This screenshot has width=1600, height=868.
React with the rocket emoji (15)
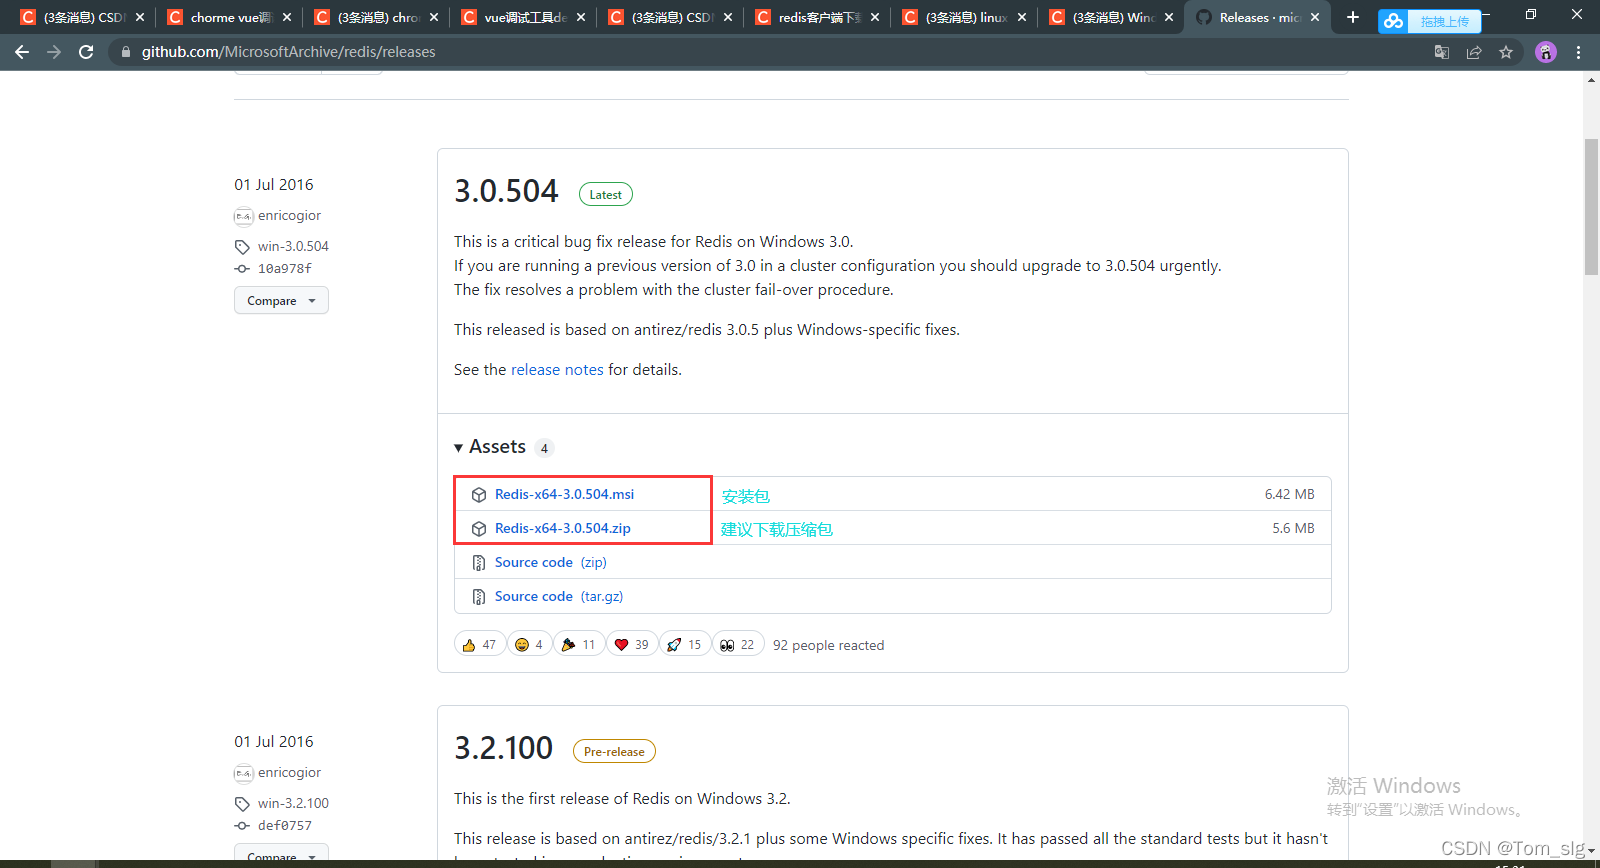(x=685, y=644)
